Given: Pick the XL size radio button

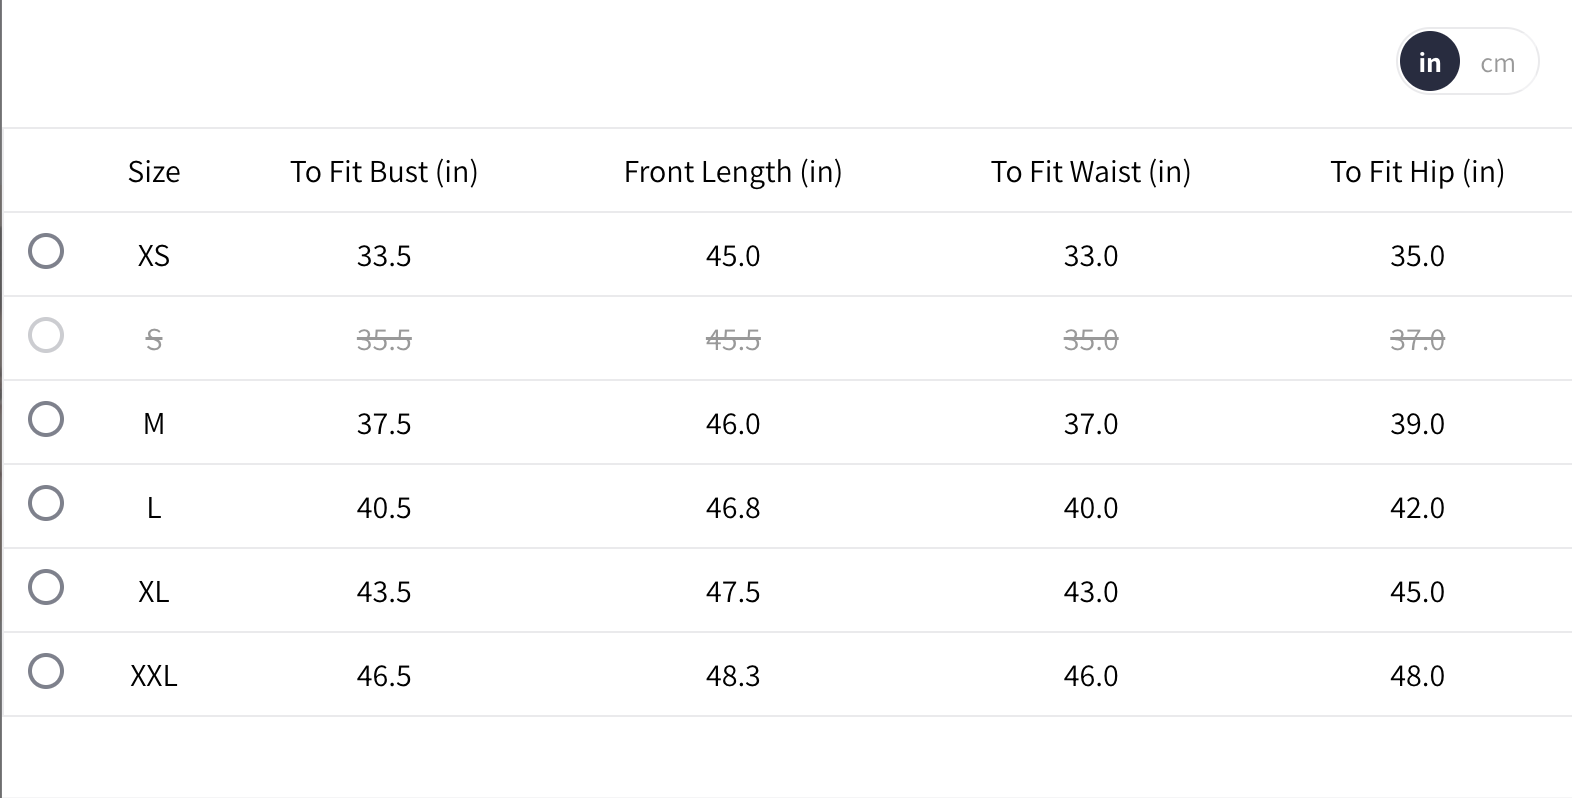Looking at the screenshot, I should pyautogui.click(x=46, y=587).
